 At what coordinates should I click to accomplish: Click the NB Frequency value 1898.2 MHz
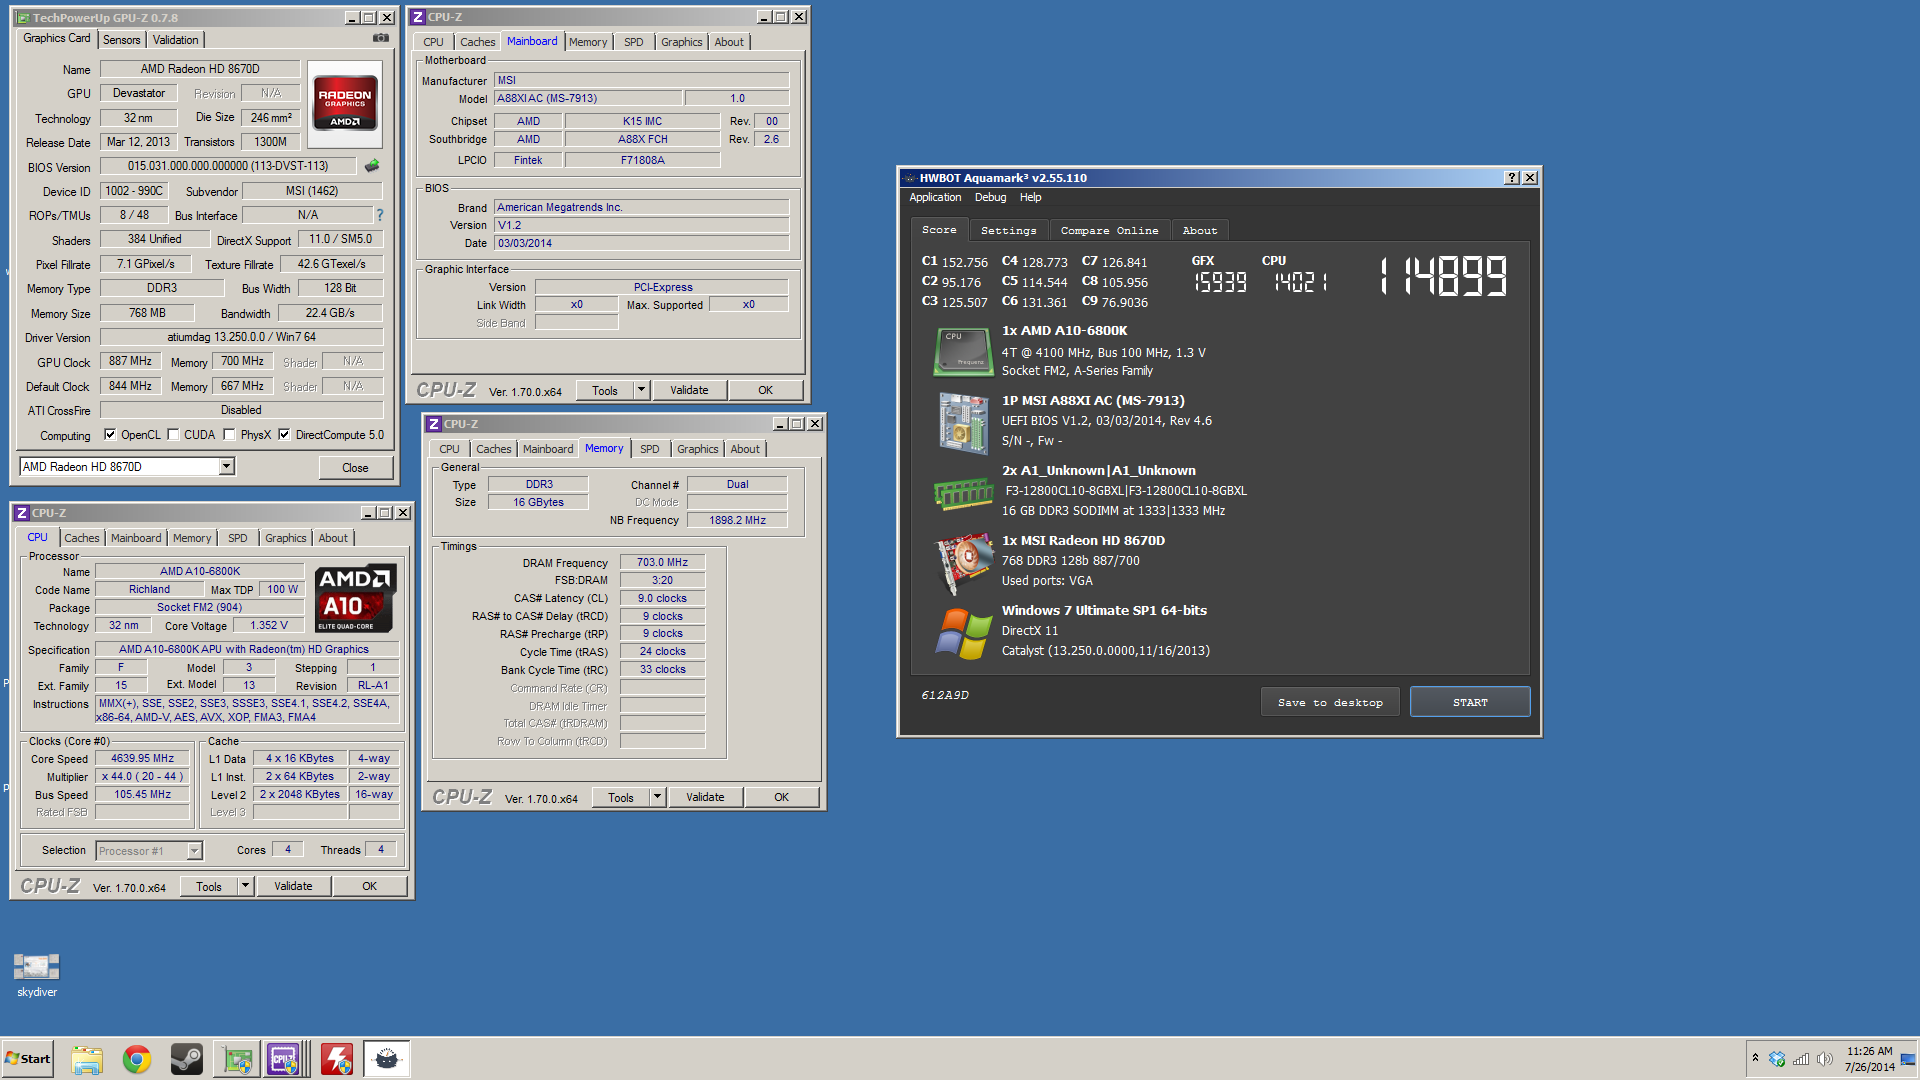pyautogui.click(x=737, y=520)
